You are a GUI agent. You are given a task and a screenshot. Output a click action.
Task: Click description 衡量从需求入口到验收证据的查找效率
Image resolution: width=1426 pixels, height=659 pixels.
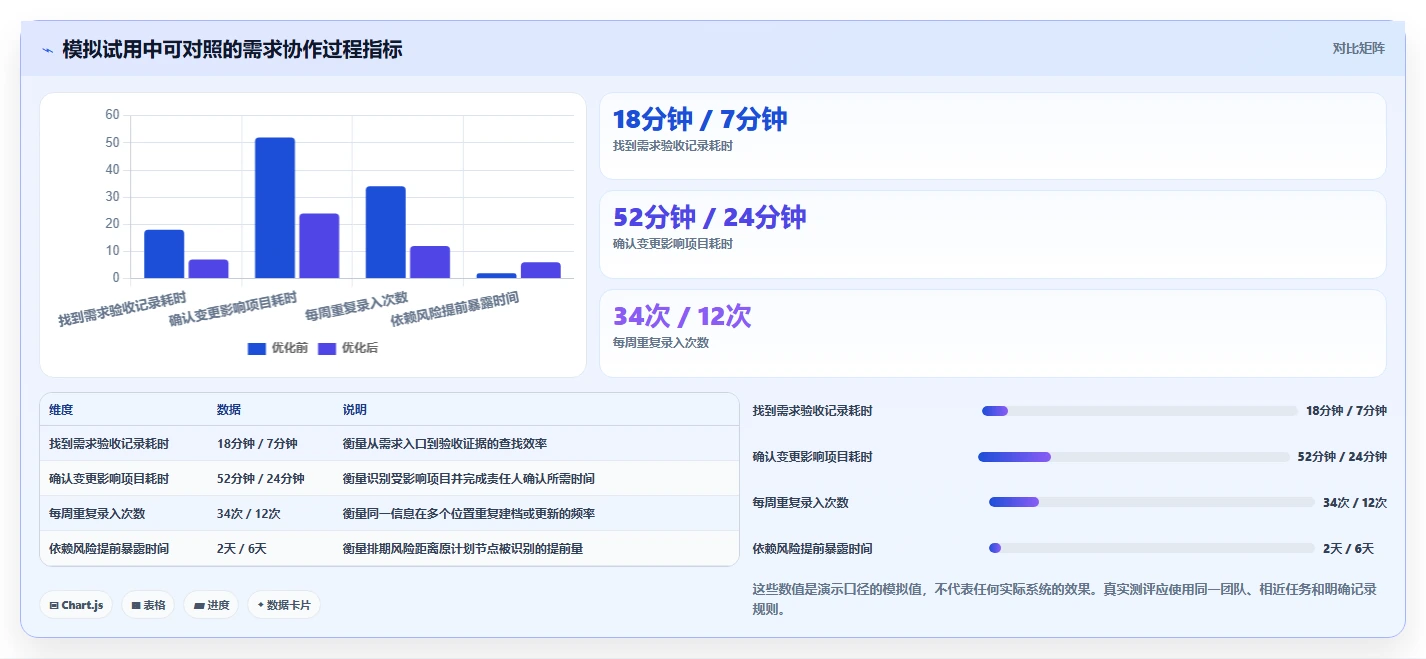pyautogui.click(x=445, y=444)
